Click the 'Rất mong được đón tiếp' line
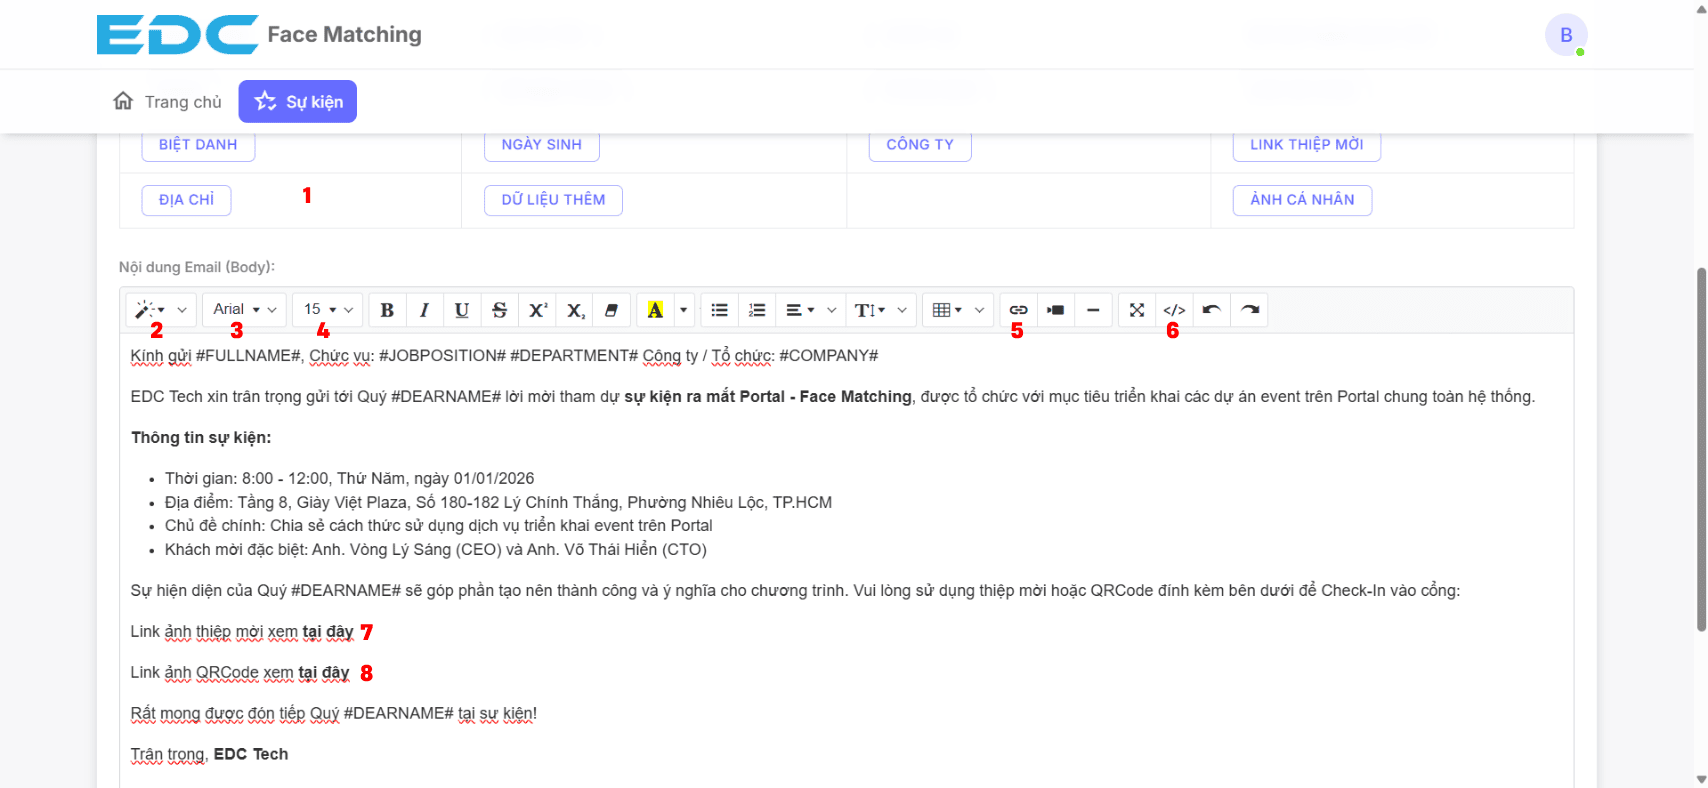Viewport: 1708px width, 788px height. 334,714
